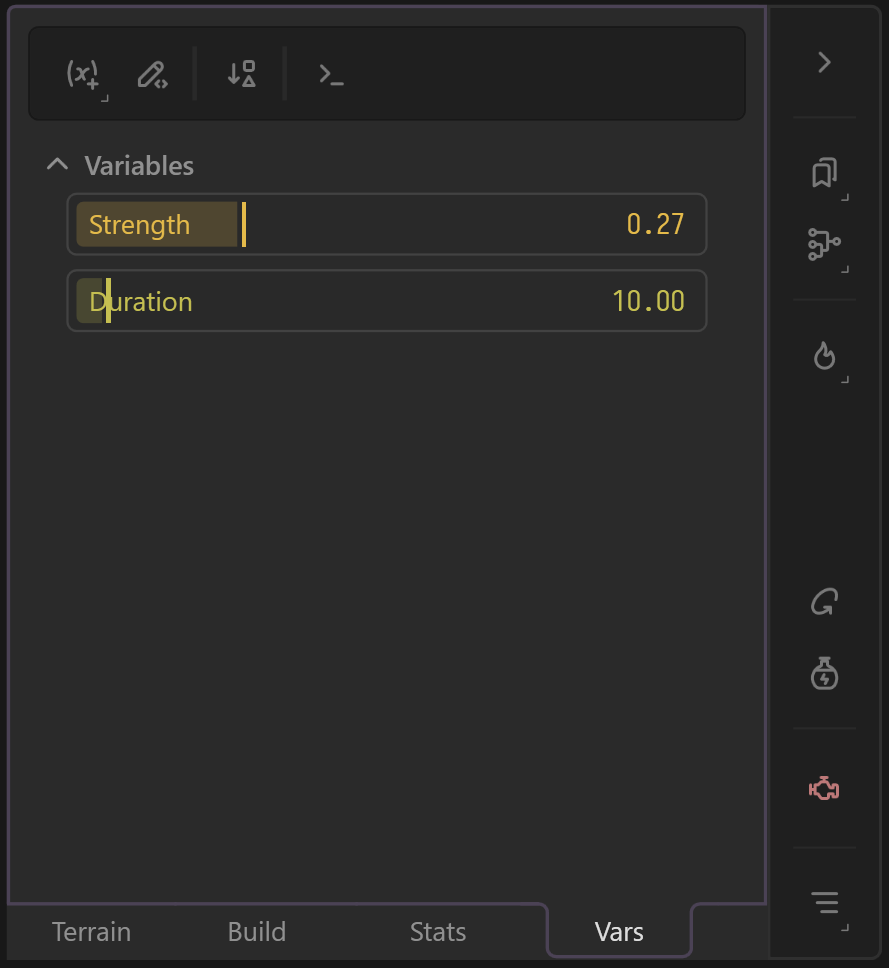Click the sort variables icon

tap(241, 74)
